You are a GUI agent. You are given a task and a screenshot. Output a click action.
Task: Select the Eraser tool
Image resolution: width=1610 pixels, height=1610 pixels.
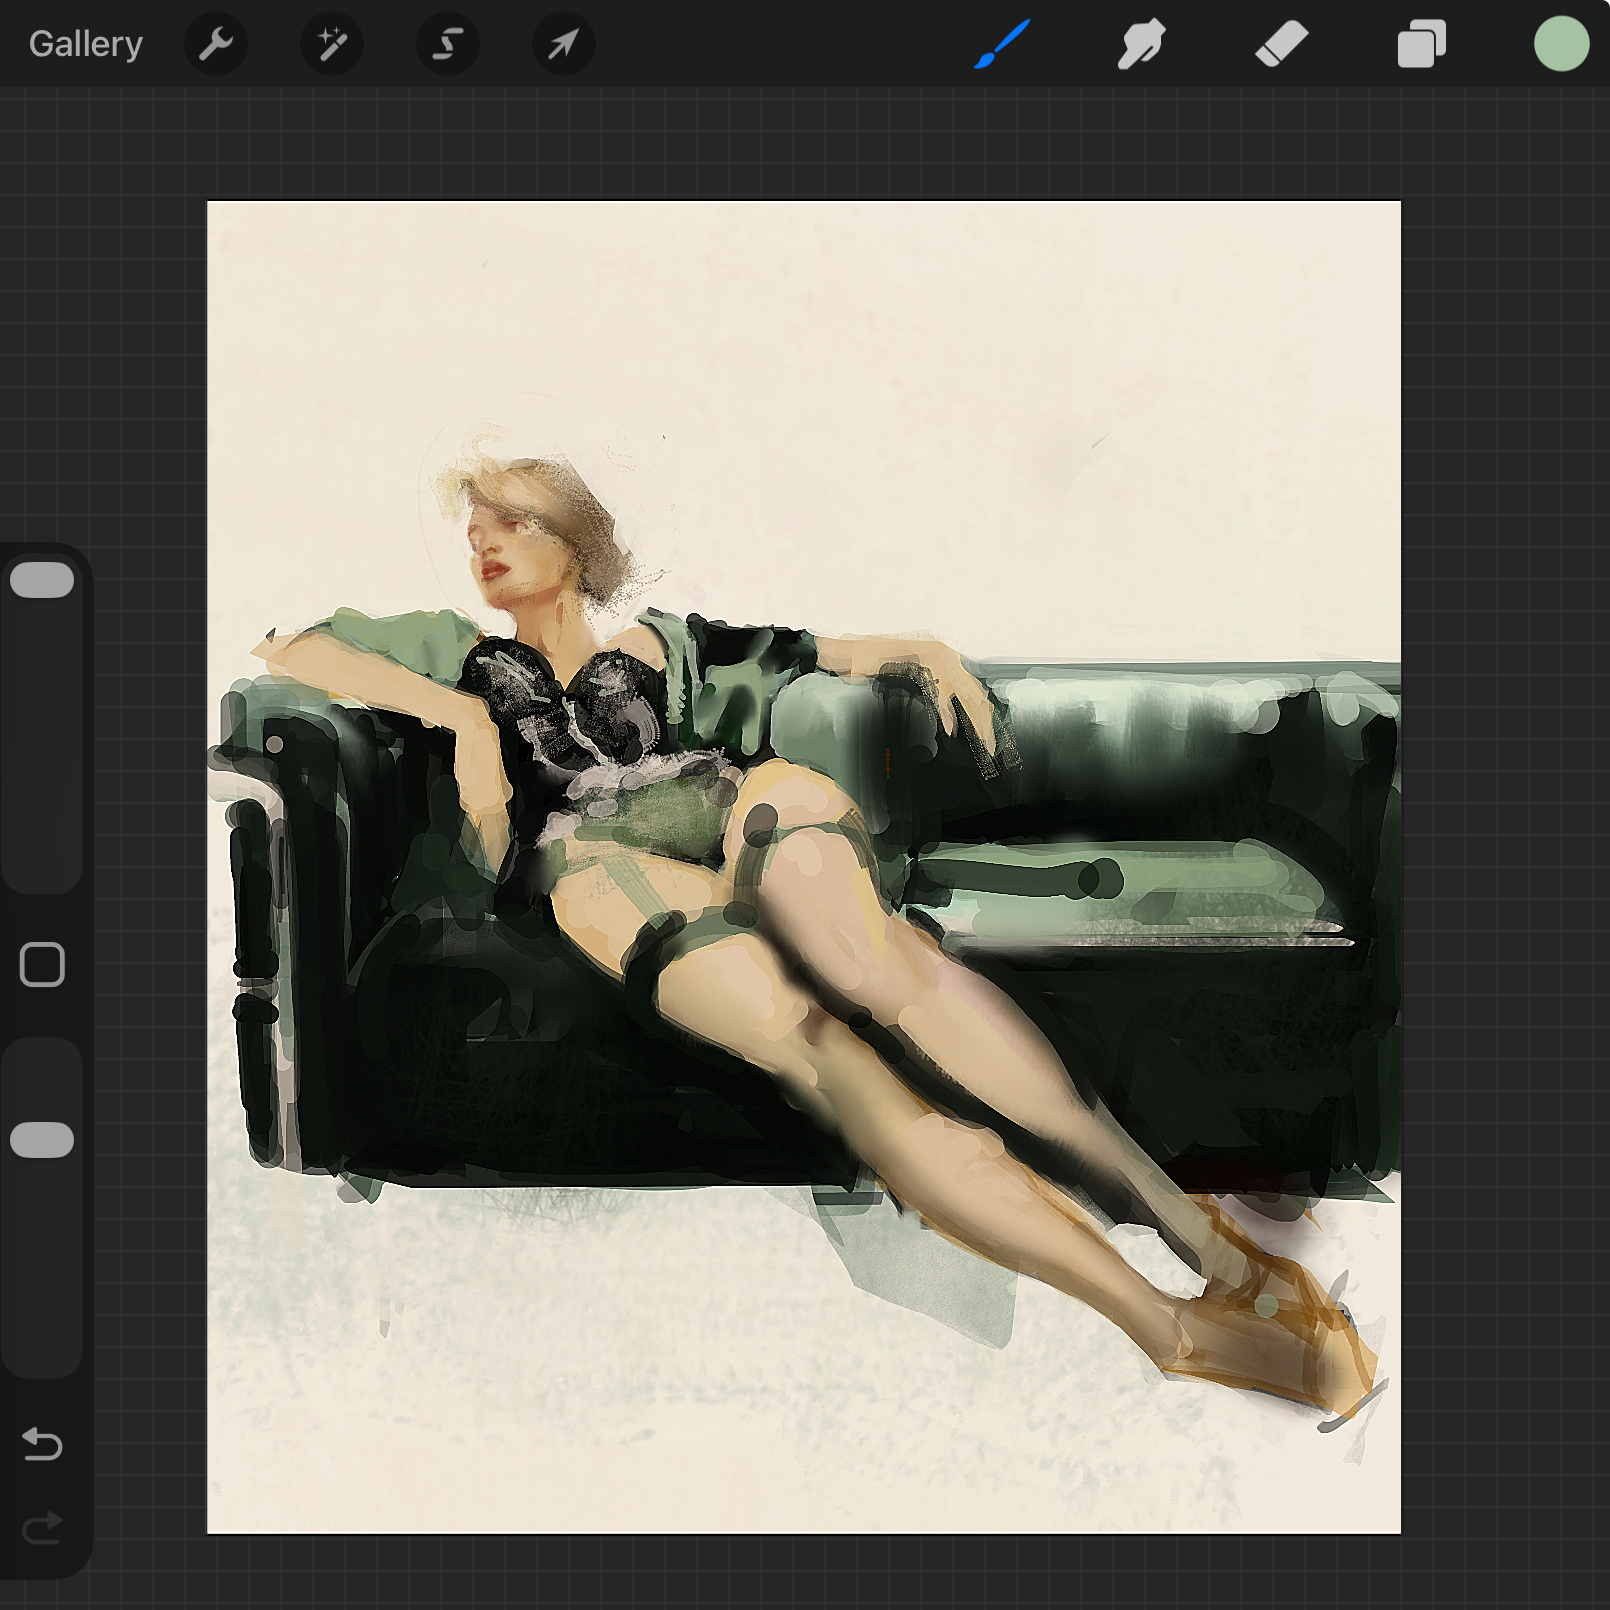pyautogui.click(x=1281, y=44)
